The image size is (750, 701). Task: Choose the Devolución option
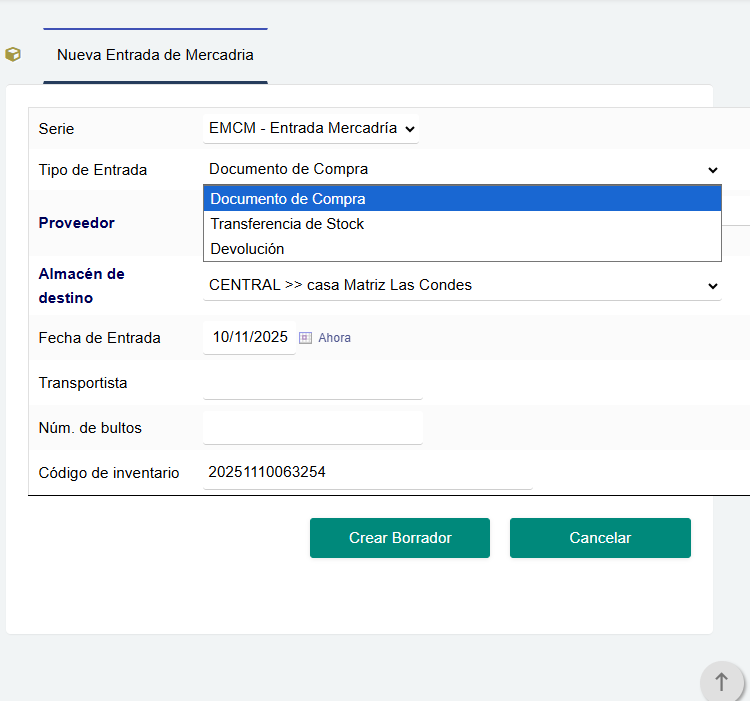(462, 249)
